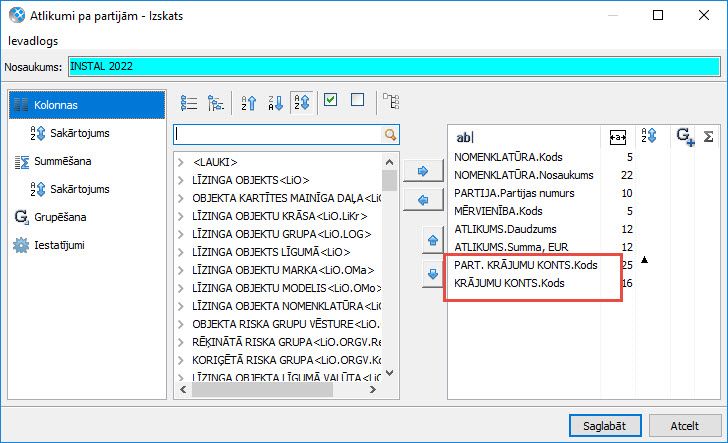Click the tree view toolbar icon

[x=215, y=103]
